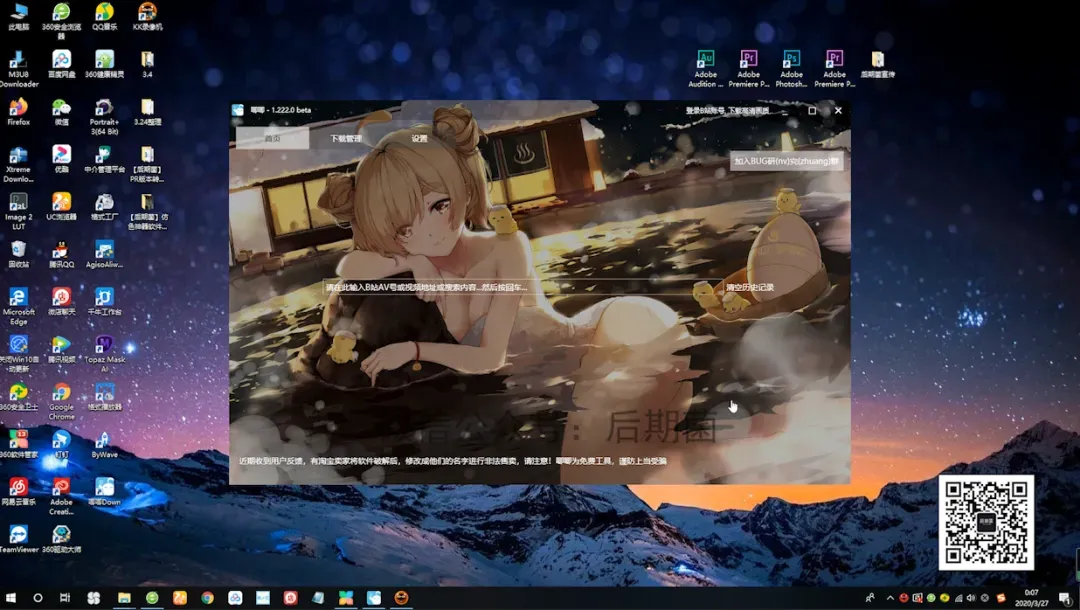This screenshot has width=1080, height=610.
Task: Select the Xtreme Download desktop icon
Action: [19, 165]
